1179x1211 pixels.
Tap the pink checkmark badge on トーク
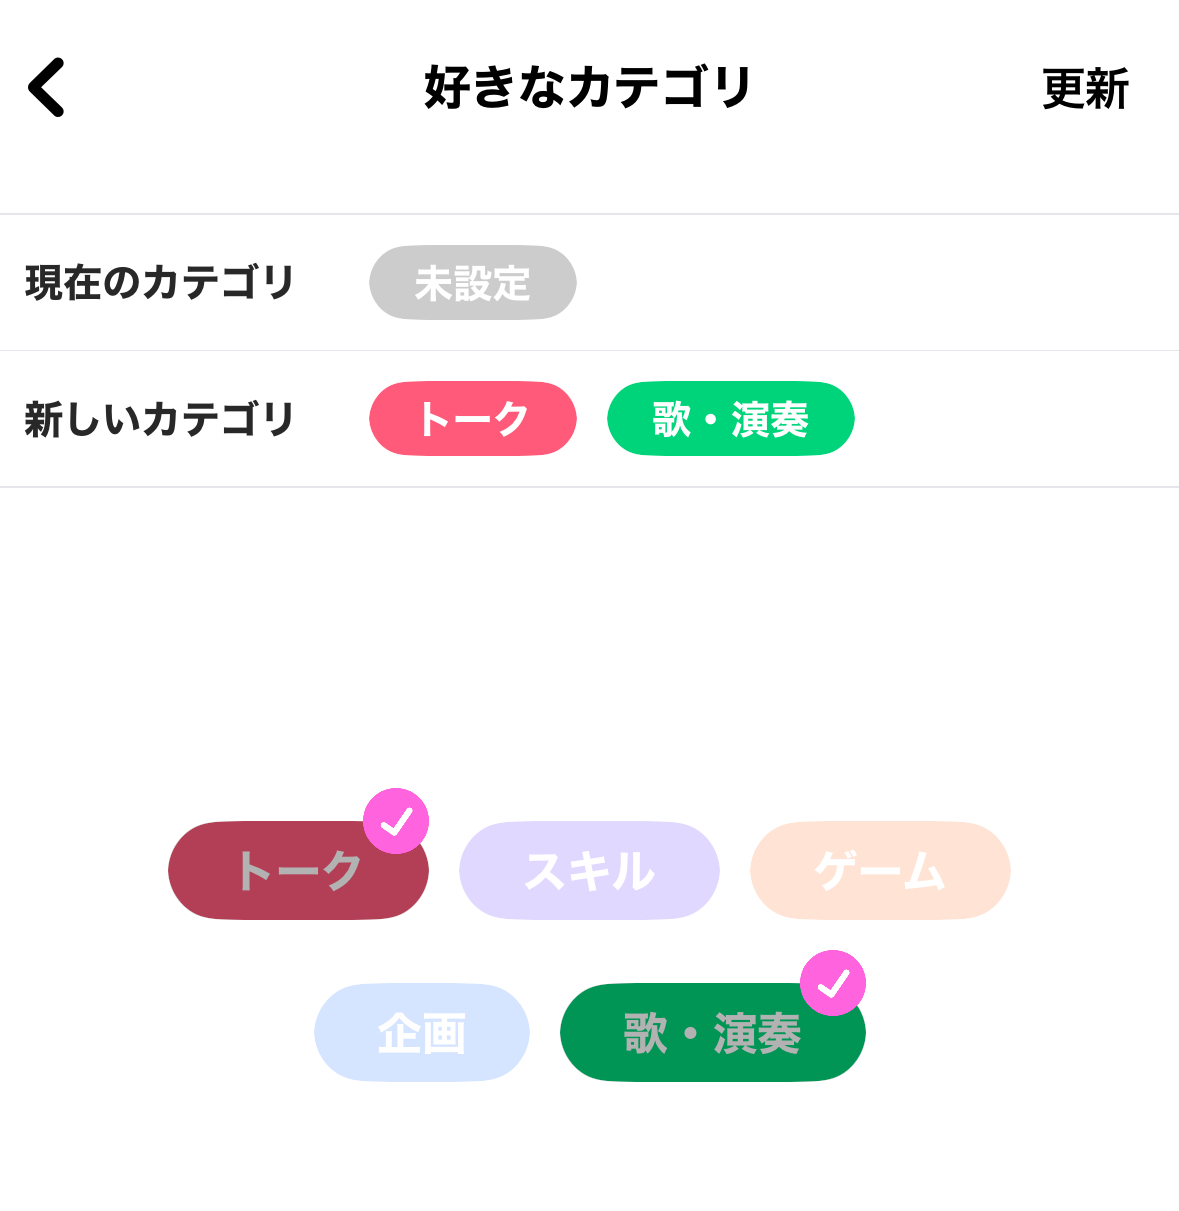coord(396,821)
